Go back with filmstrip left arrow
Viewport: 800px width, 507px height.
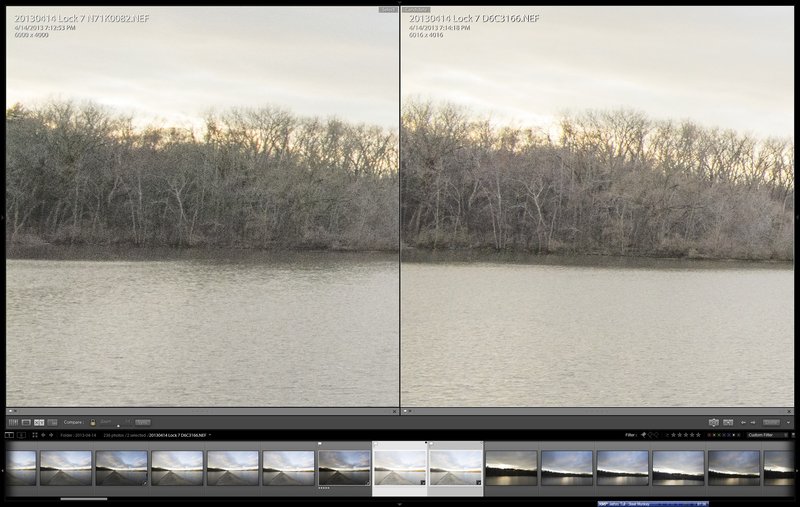tap(43, 435)
